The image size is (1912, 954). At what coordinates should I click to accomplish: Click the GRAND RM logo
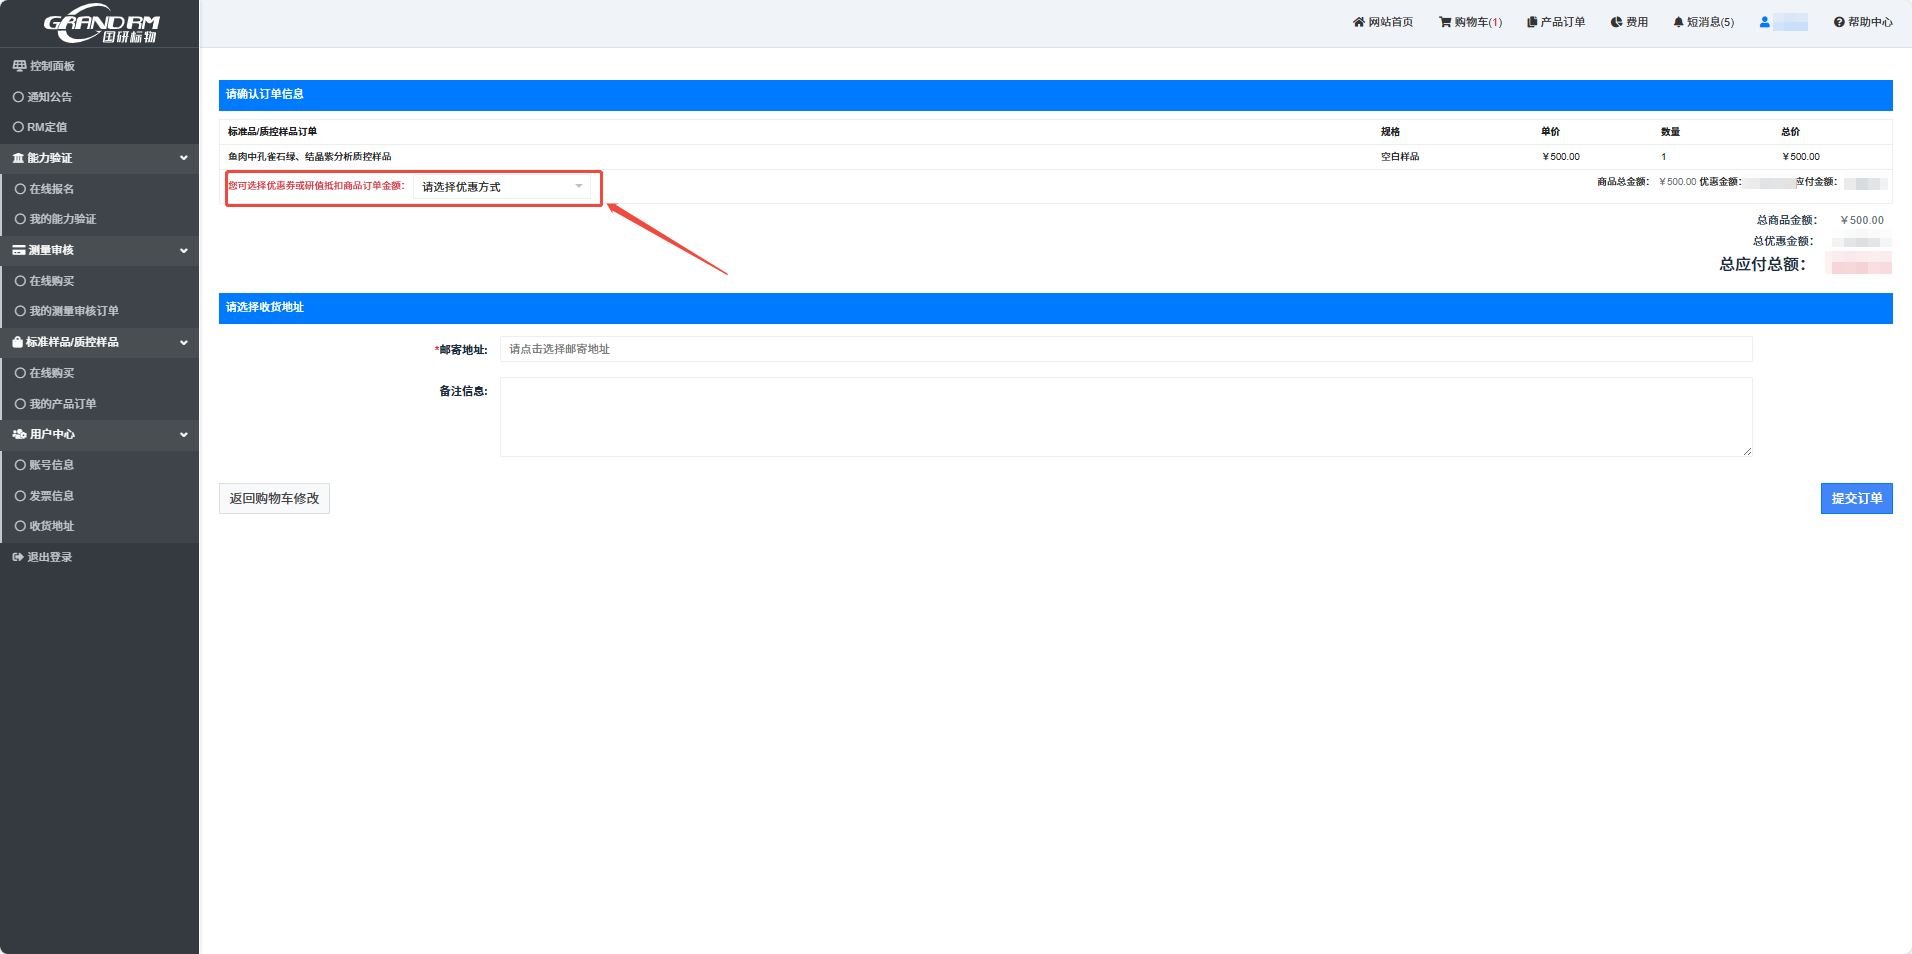click(101, 24)
